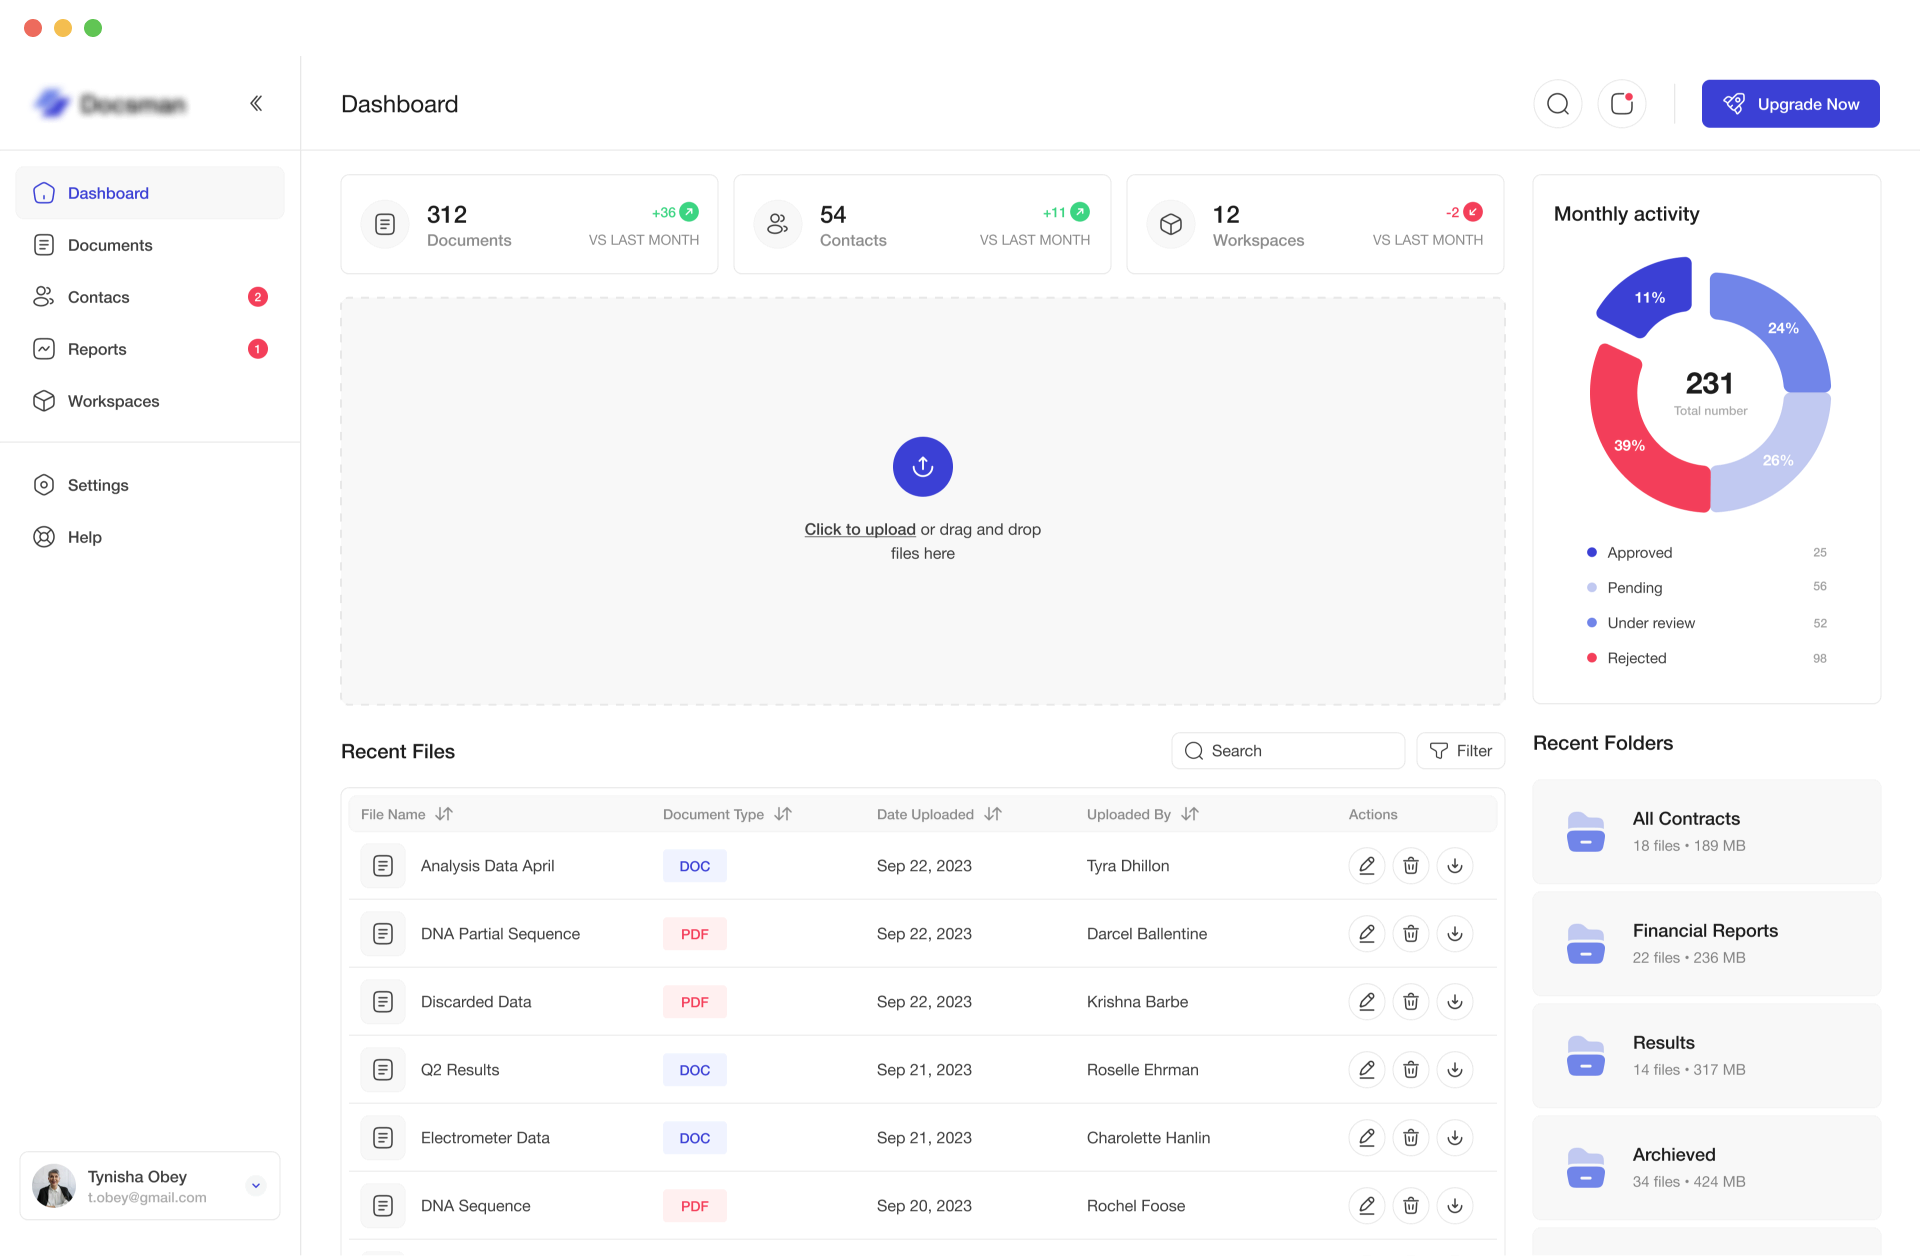Screen dimensions: 1920x1256
Task: Focus the Recent Files search field
Action: tap(1288, 751)
